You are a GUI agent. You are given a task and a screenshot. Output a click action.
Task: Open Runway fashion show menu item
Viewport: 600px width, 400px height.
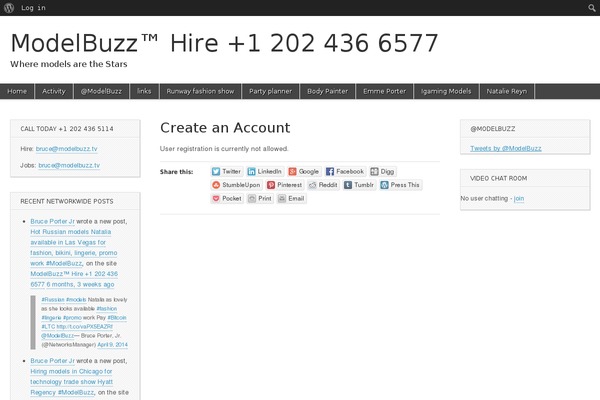[x=200, y=91]
